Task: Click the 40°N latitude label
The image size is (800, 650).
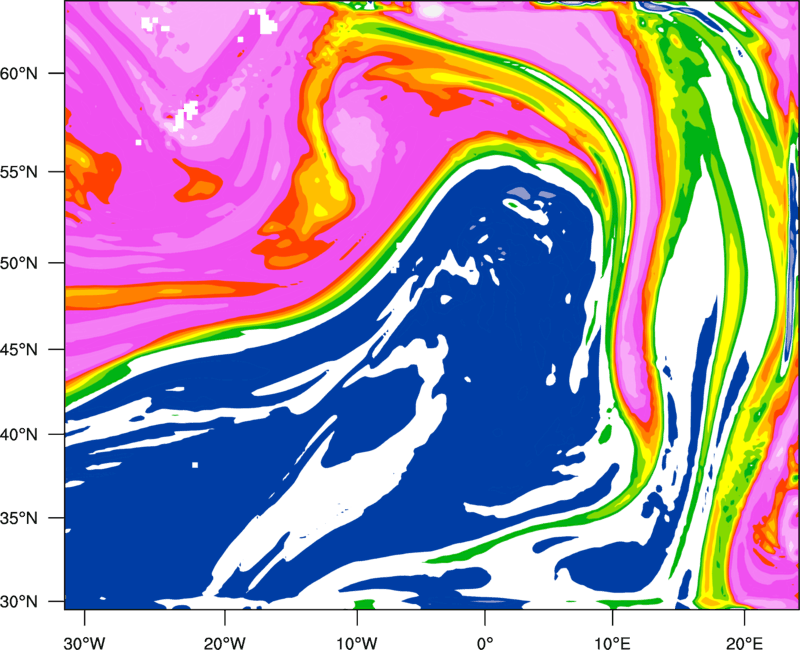Action: click(19, 435)
